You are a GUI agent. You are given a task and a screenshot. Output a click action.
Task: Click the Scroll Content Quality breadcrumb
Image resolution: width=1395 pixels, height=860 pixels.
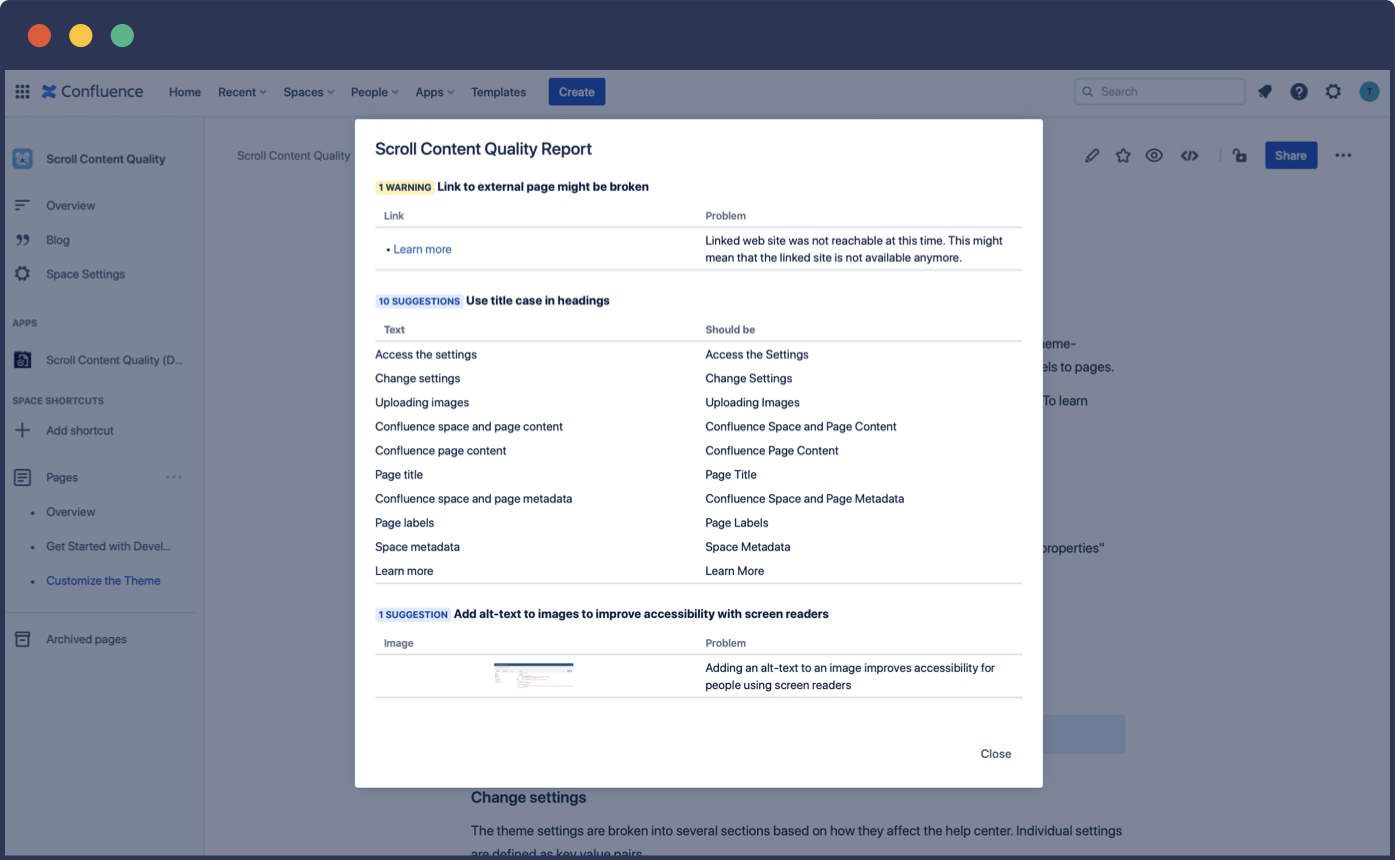click(294, 156)
